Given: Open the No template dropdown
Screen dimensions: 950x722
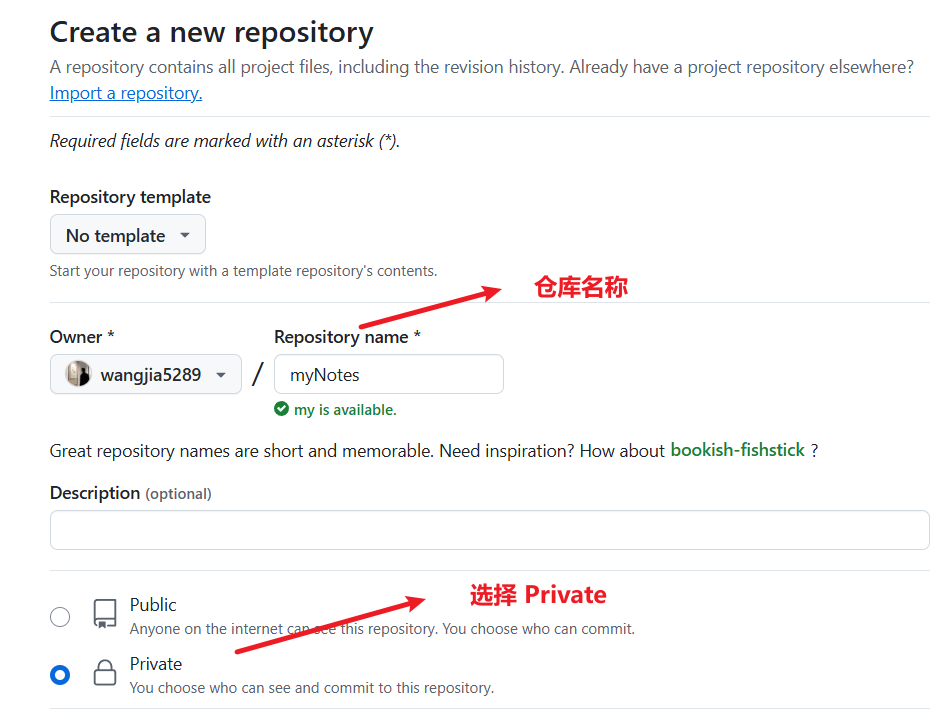Looking at the screenshot, I should point(128,235).
